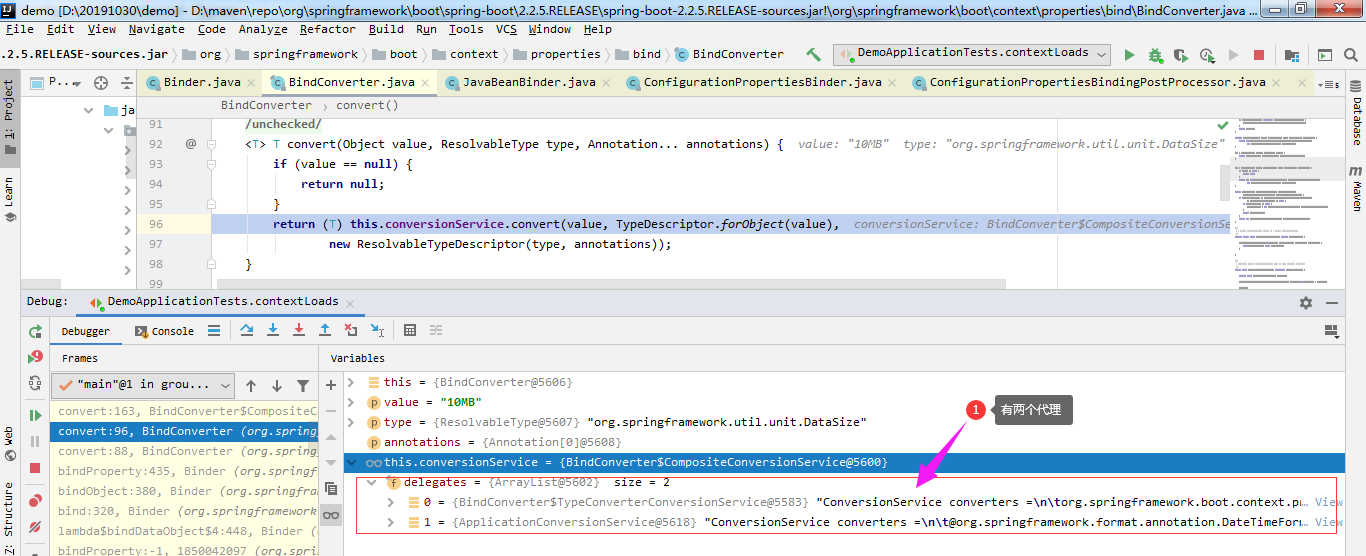Image resolution: width=1366 pixels, height=556 pixels.
Task: Collapse this.conversionService node
Action: coord(350,462)
